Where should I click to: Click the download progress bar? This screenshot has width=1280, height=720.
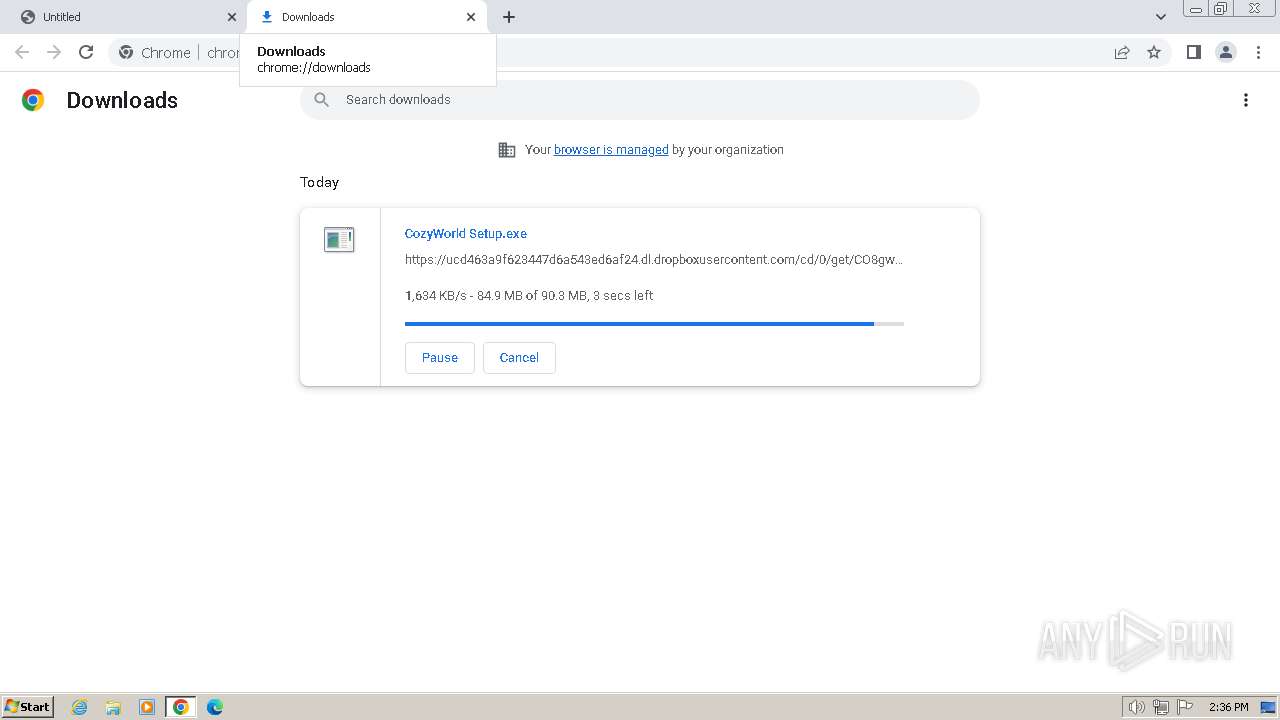(x=654, y=324)
